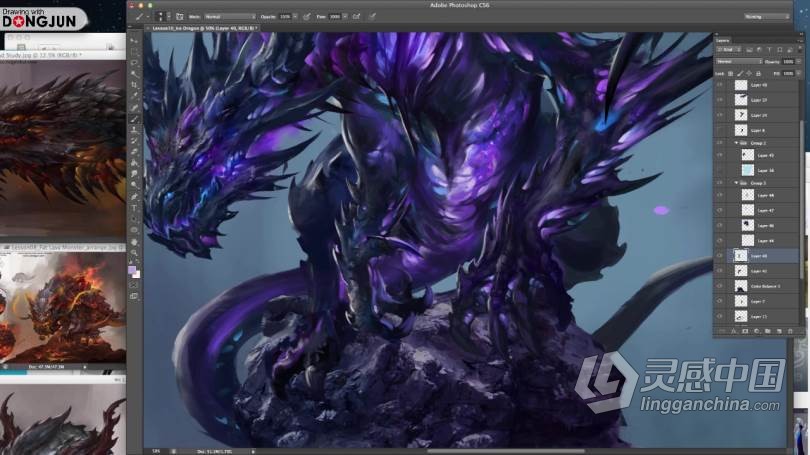Toggle pressure for size icon
This screenshot has width=810, height=455.
tap(372, 17)
